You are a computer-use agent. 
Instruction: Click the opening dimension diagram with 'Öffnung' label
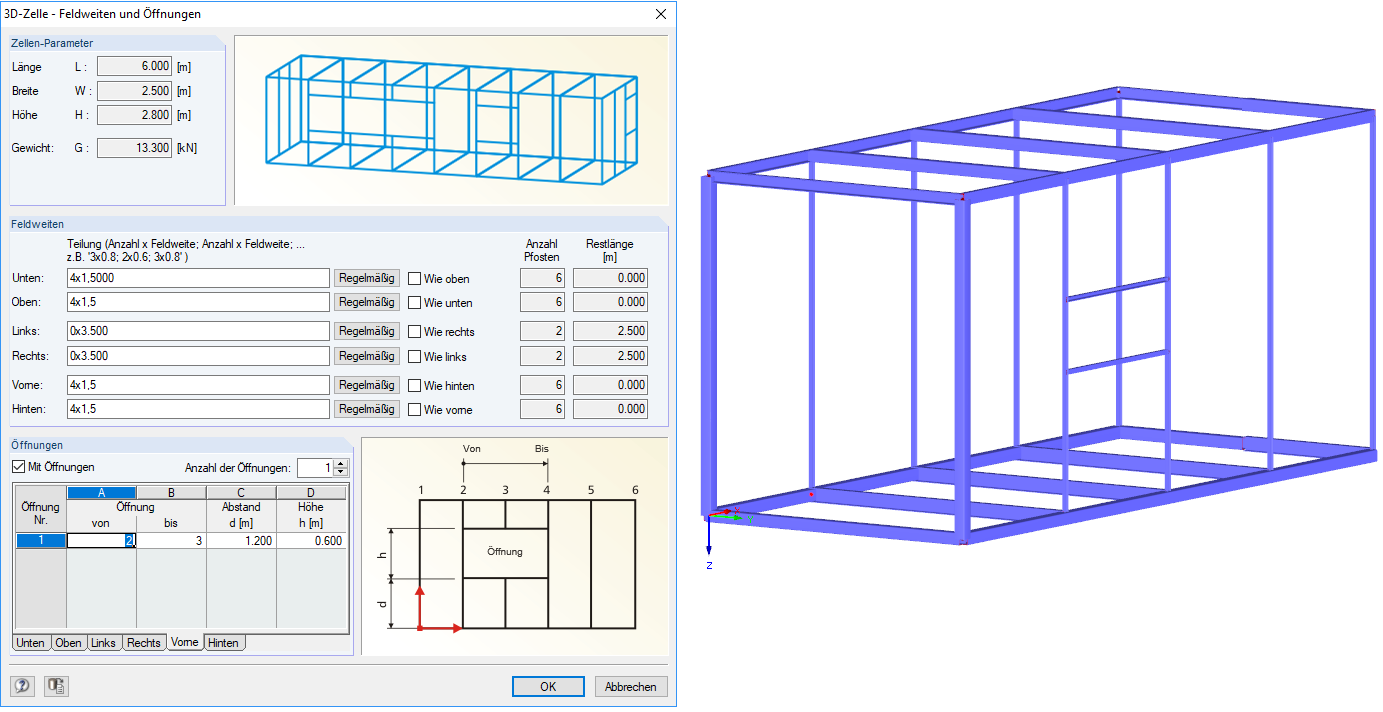(514, 546)
